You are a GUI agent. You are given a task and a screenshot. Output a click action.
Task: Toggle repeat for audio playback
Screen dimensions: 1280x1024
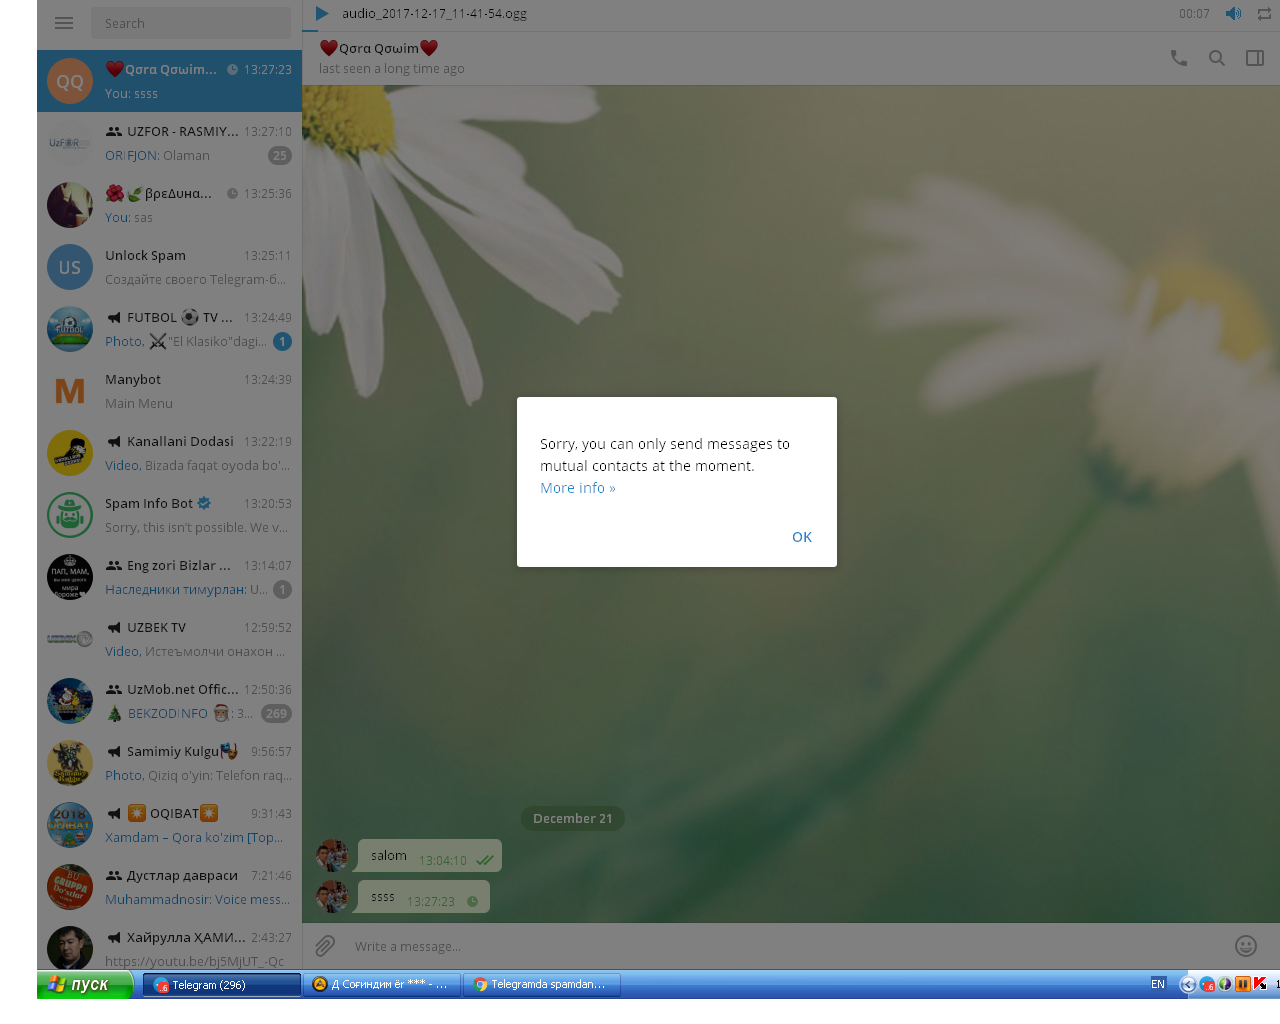click(x=1264, y=14)
